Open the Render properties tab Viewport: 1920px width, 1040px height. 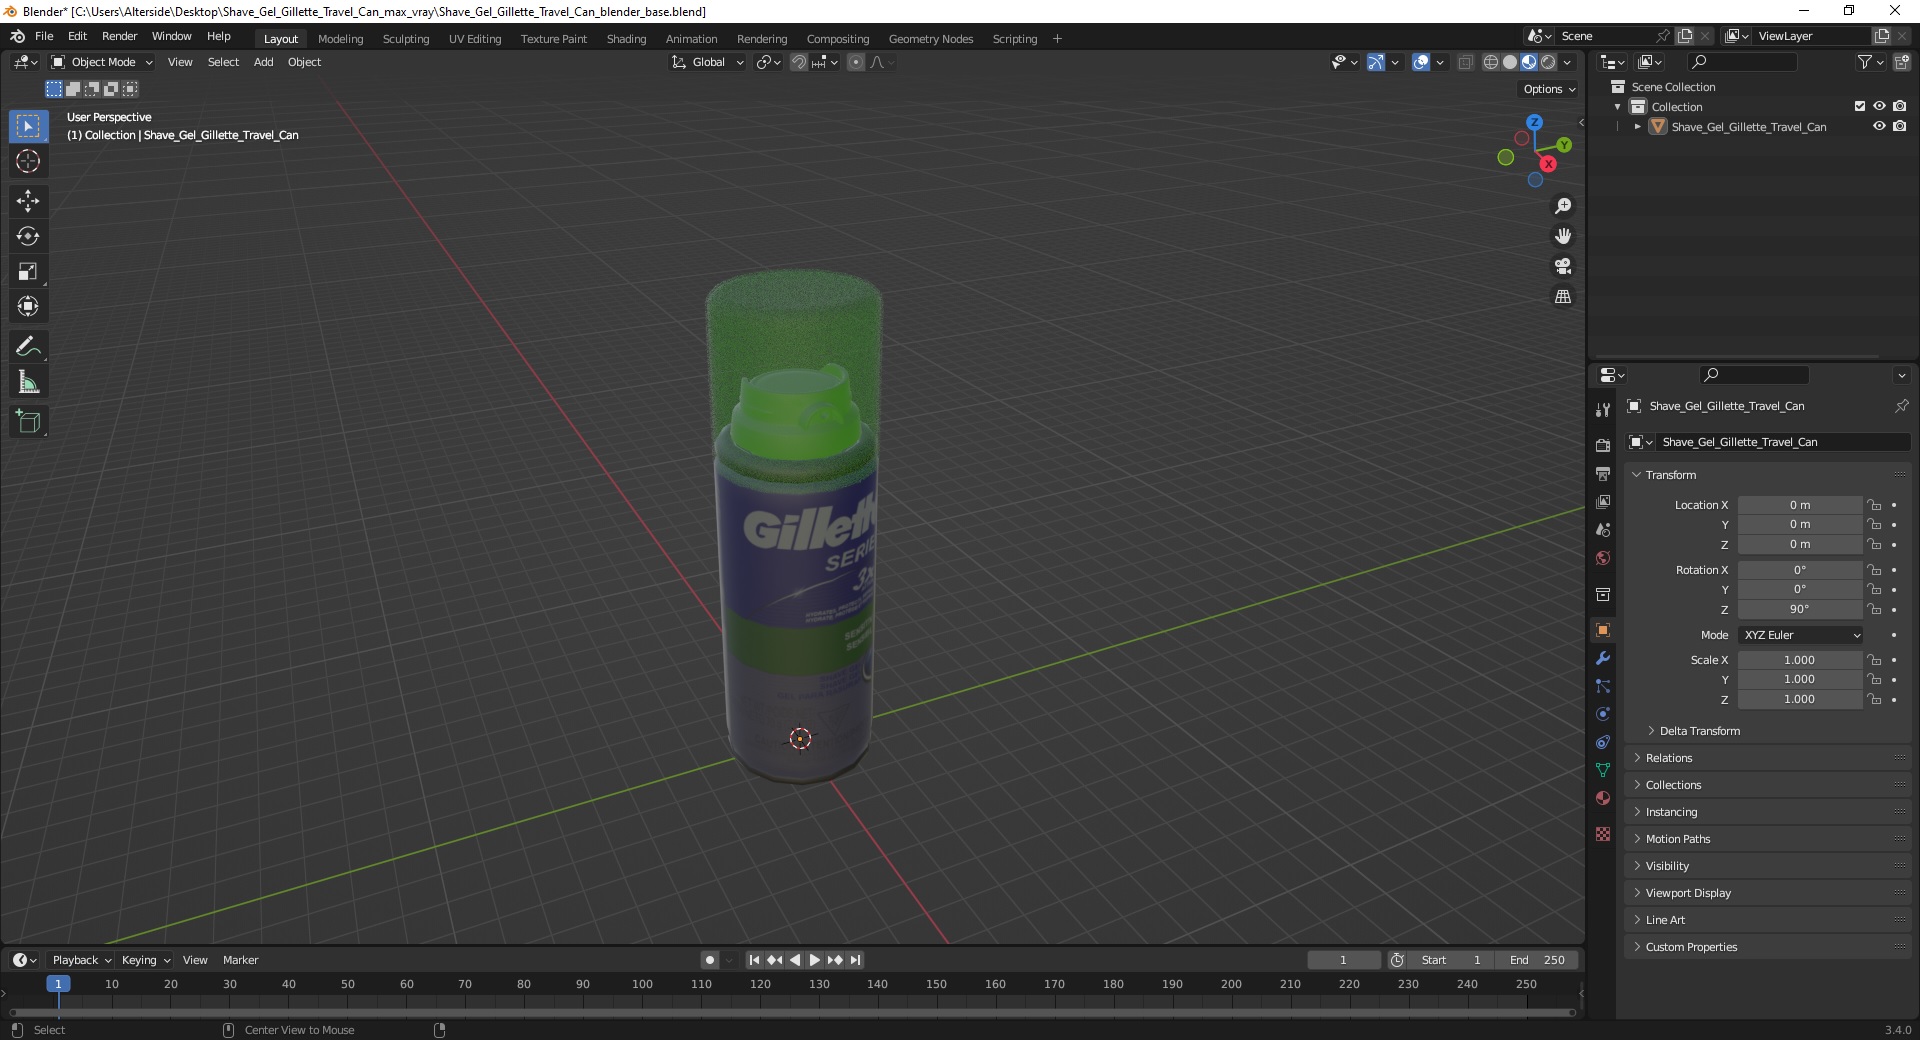(1603, 445)
